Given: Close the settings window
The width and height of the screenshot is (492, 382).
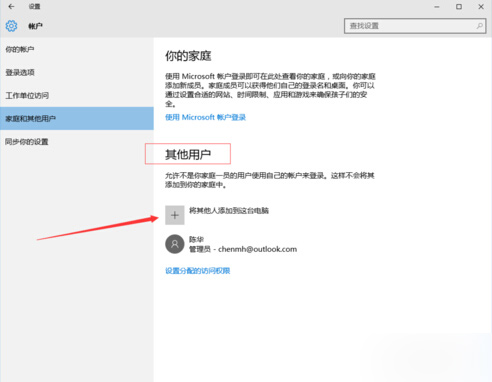Looking at the screenshot, I should [481, 7].
